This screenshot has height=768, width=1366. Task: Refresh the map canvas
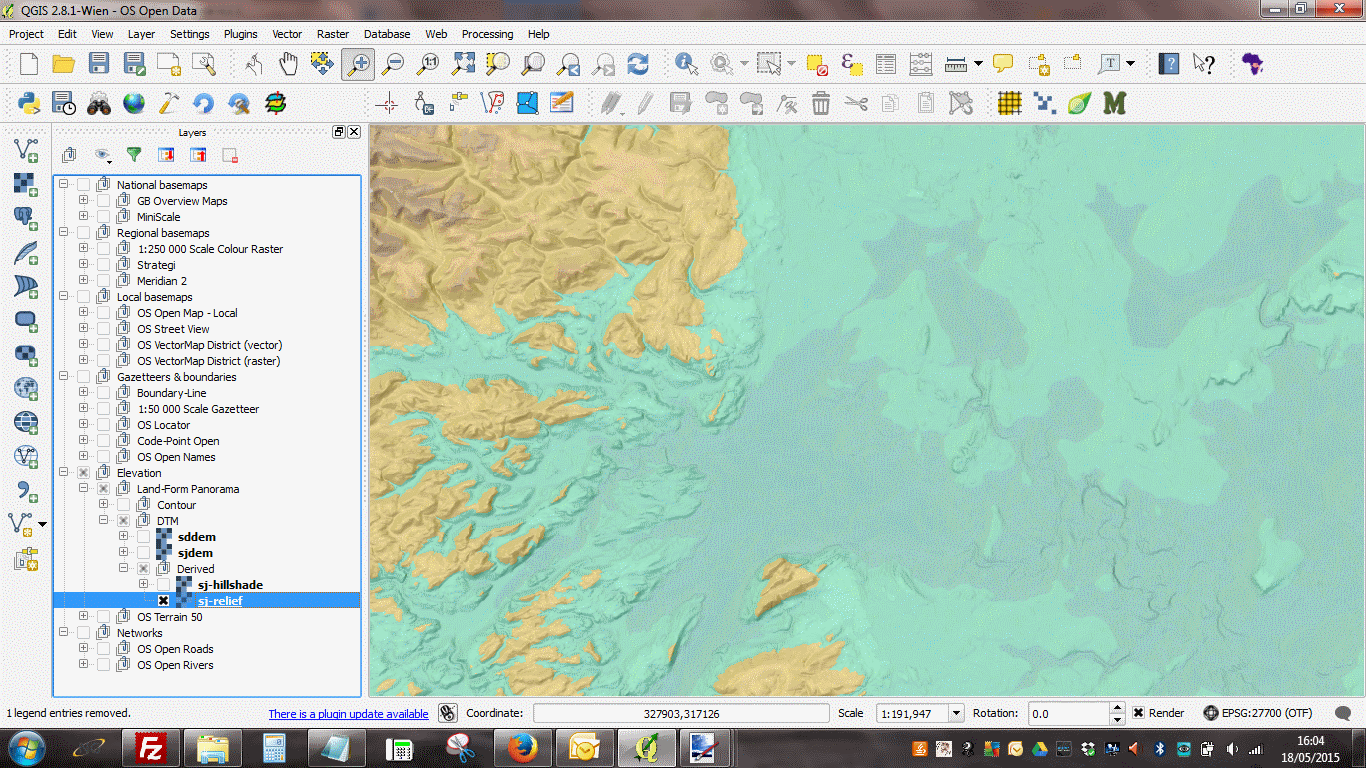638,64
